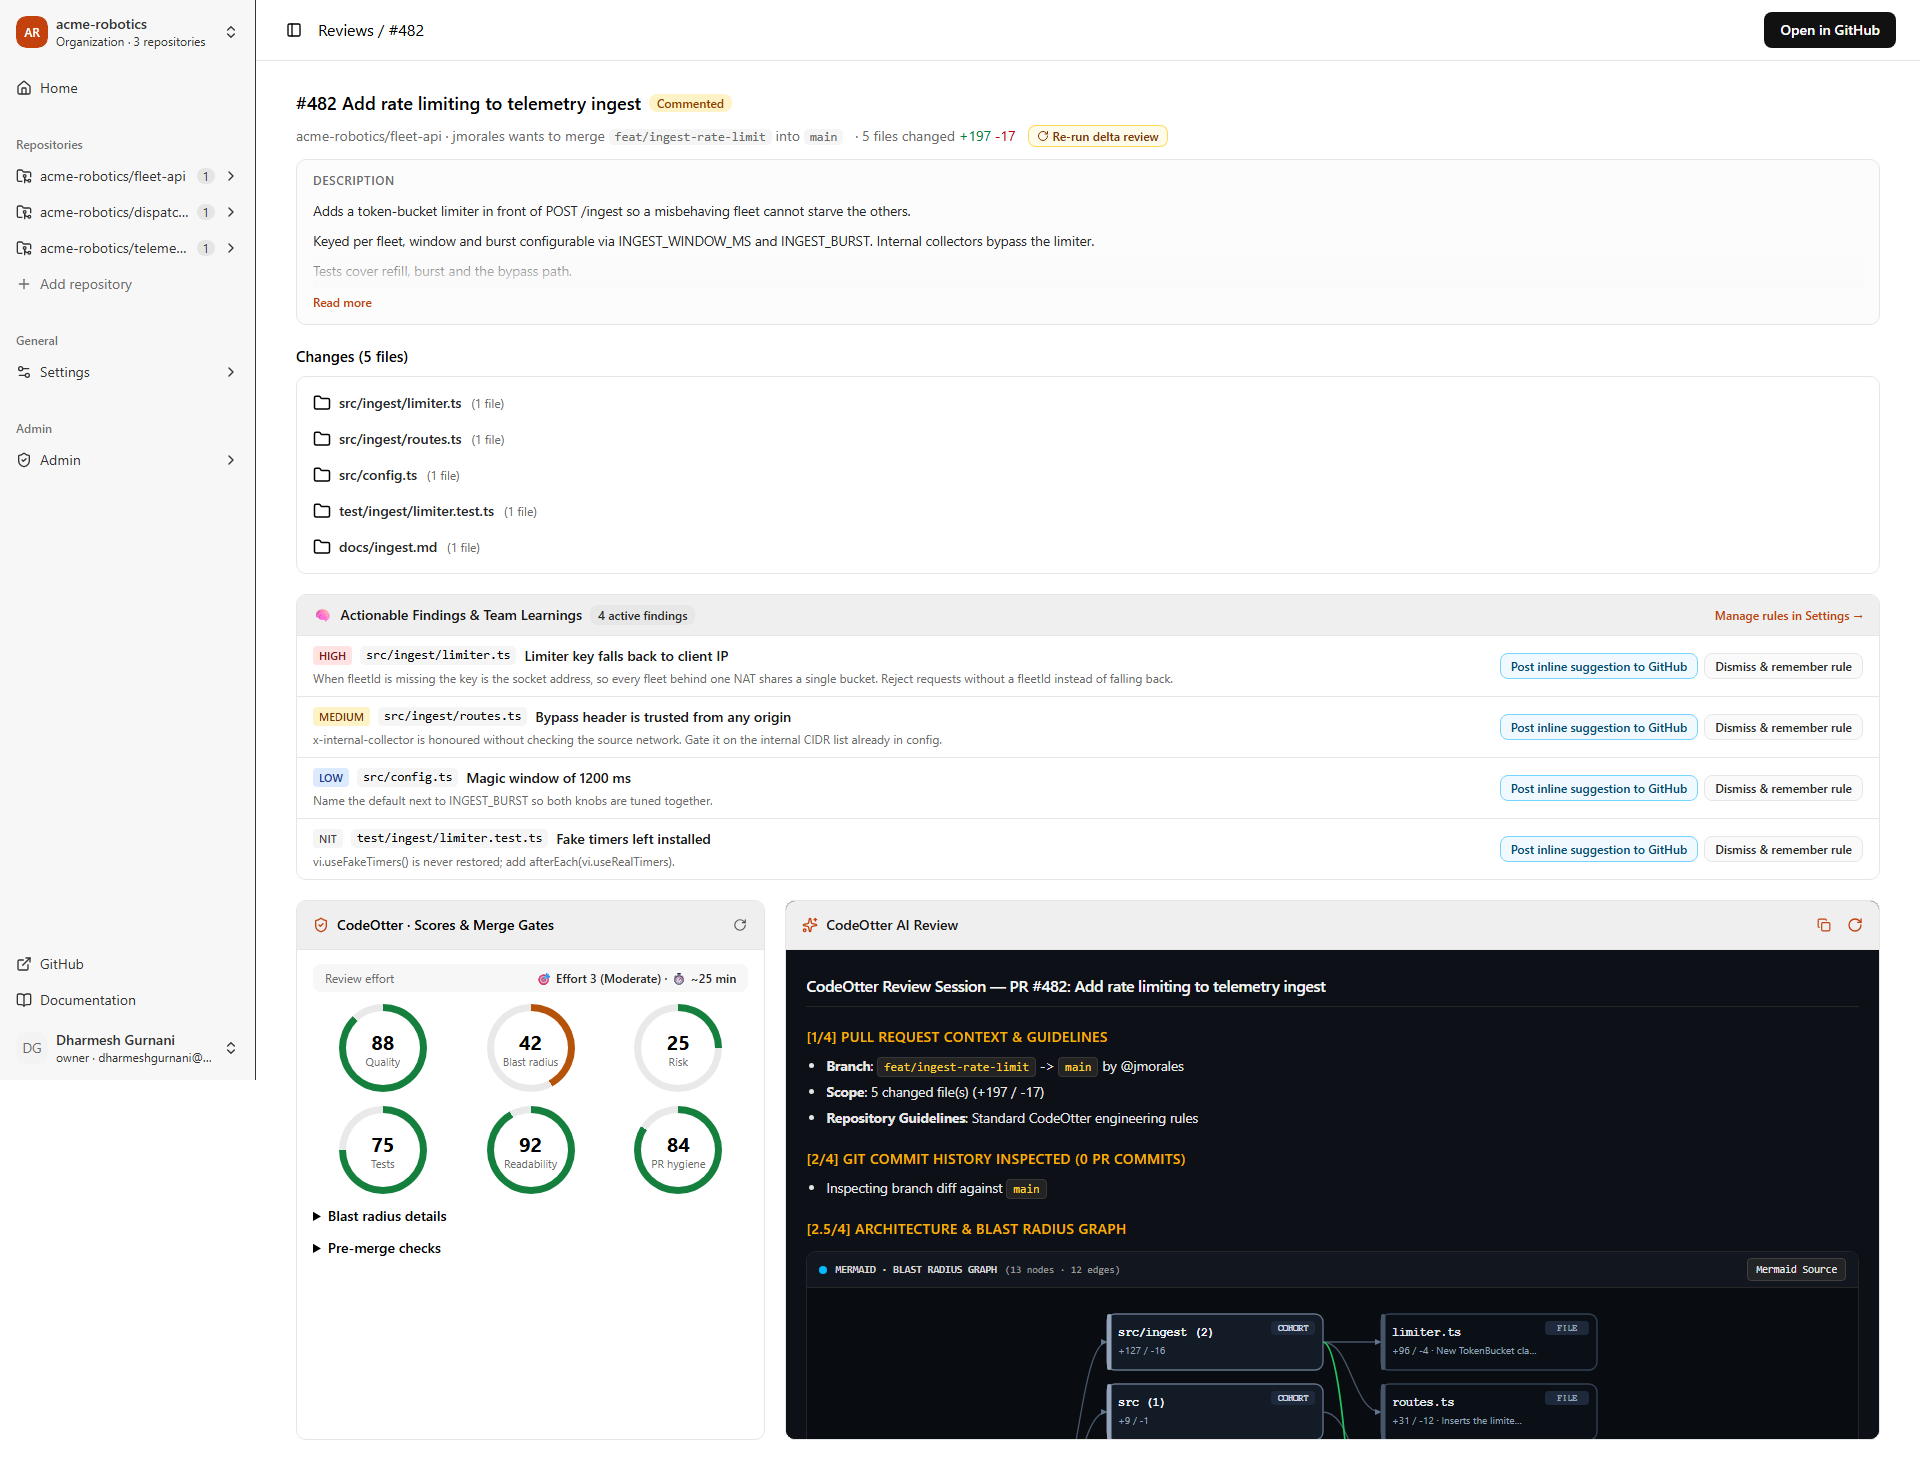
Task: Open test/ingest/limiter.test.ts folder icon
Action: pyautogui.click(x=322, y=511)
